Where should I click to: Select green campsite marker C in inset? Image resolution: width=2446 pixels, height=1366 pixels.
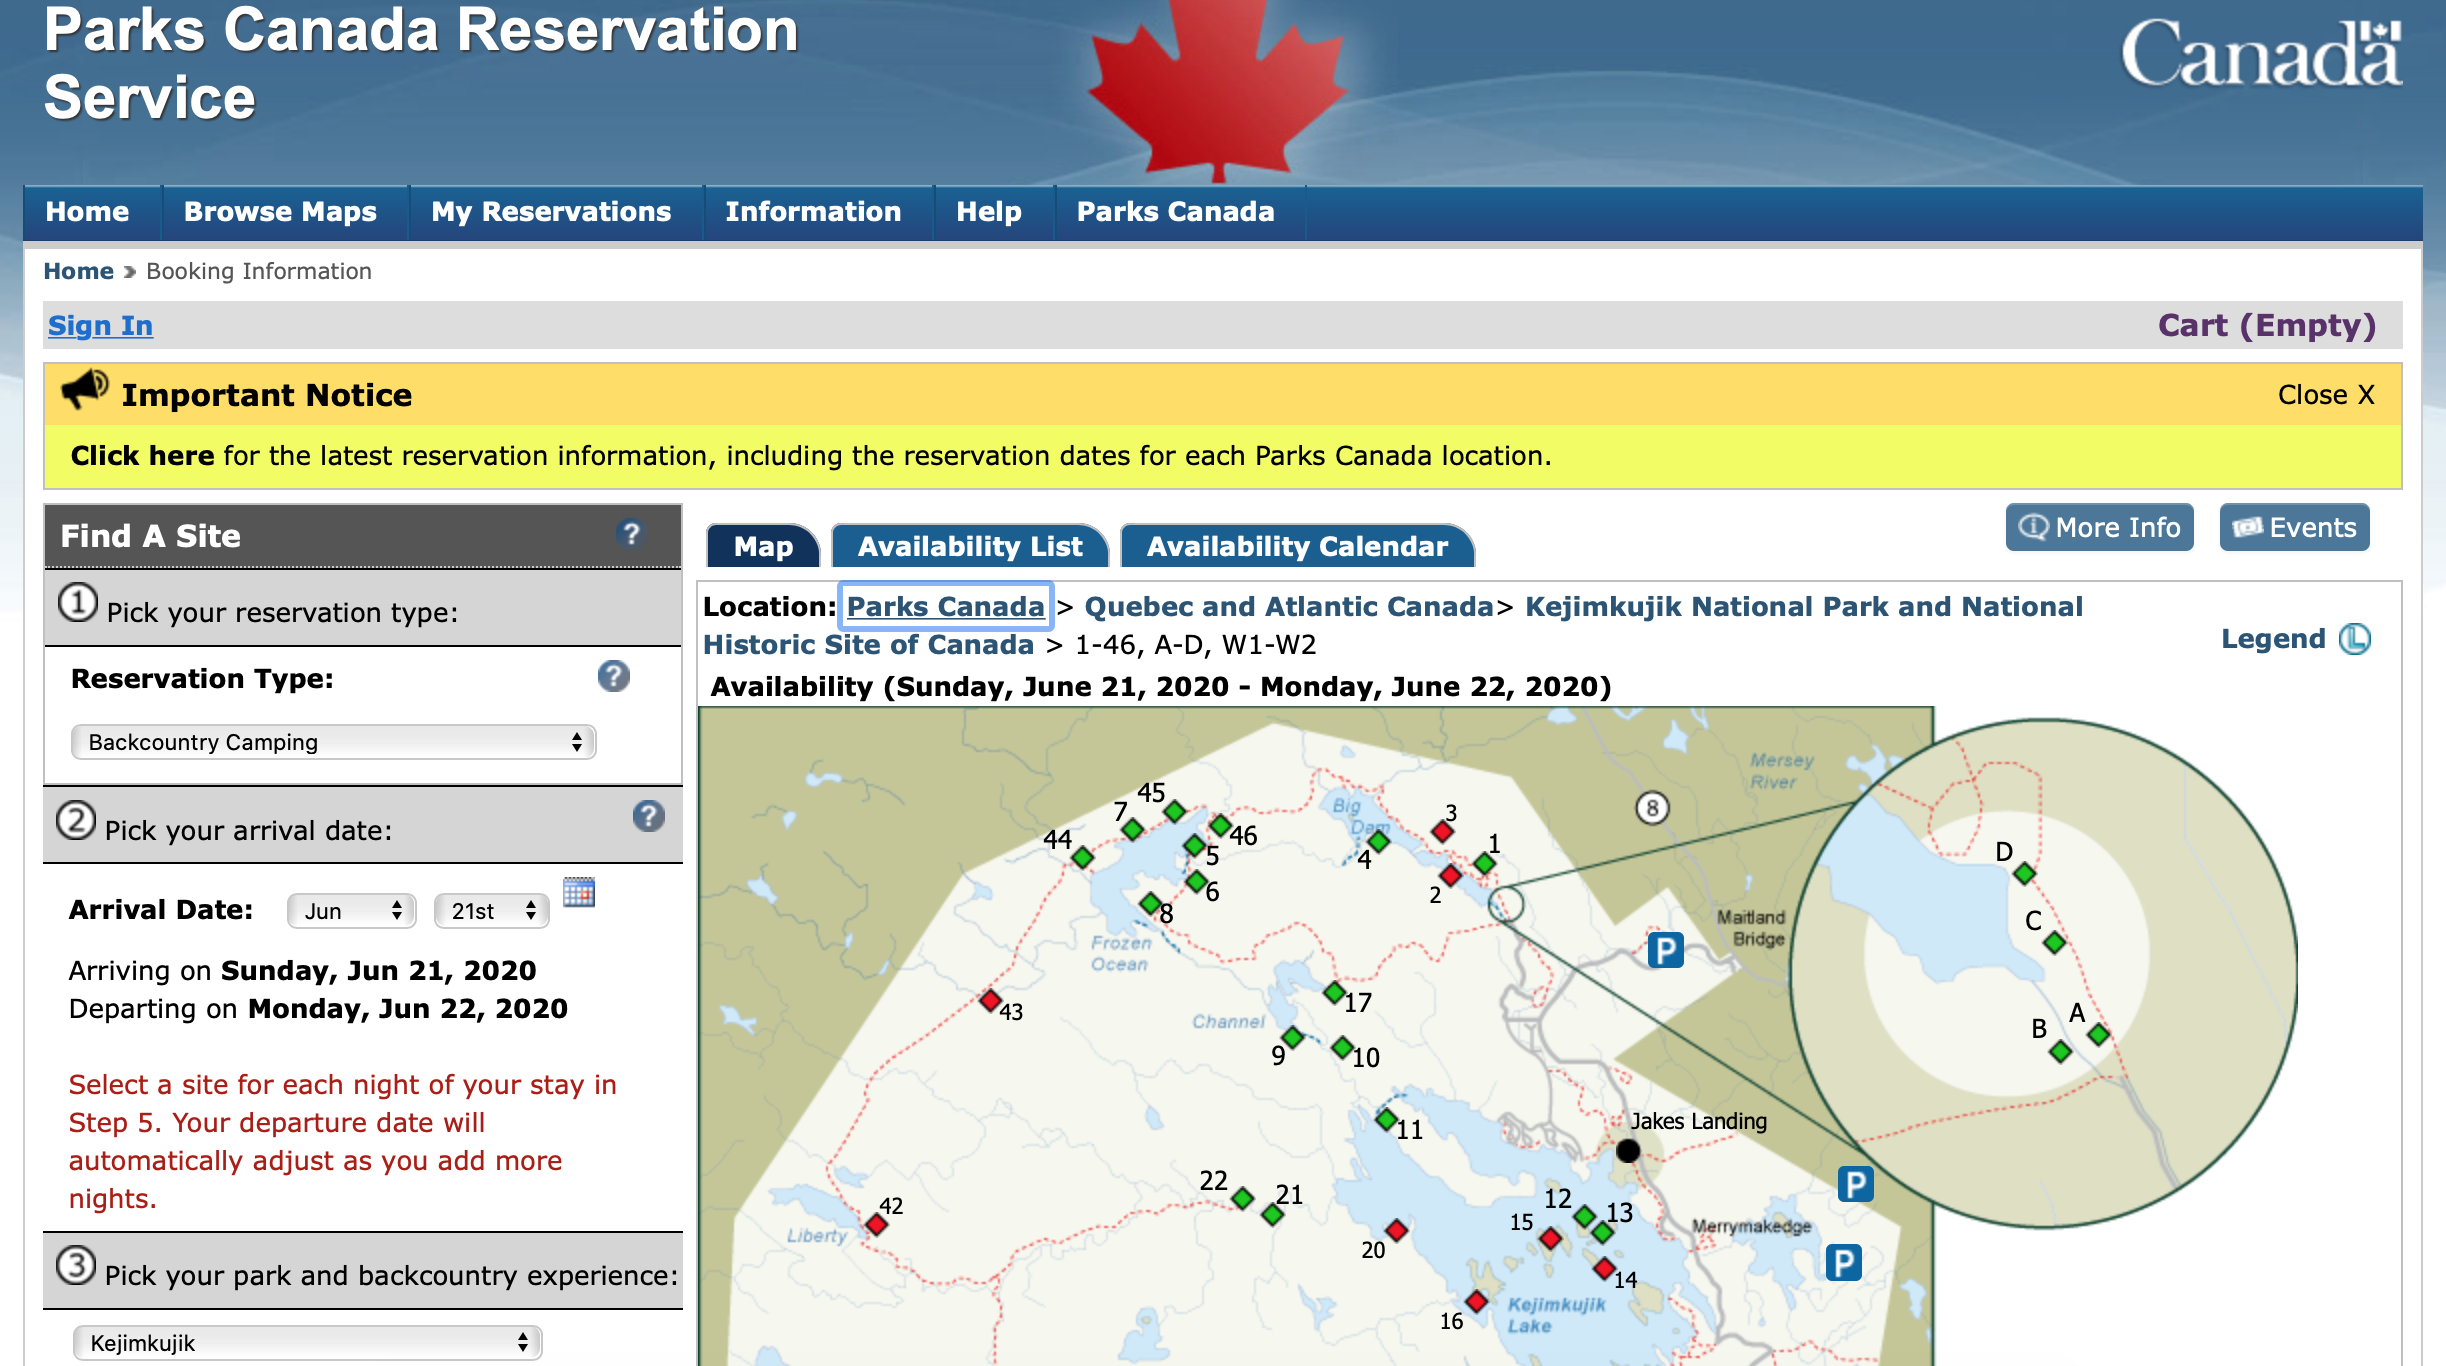pyautogui.click(x=2055, y=942)
